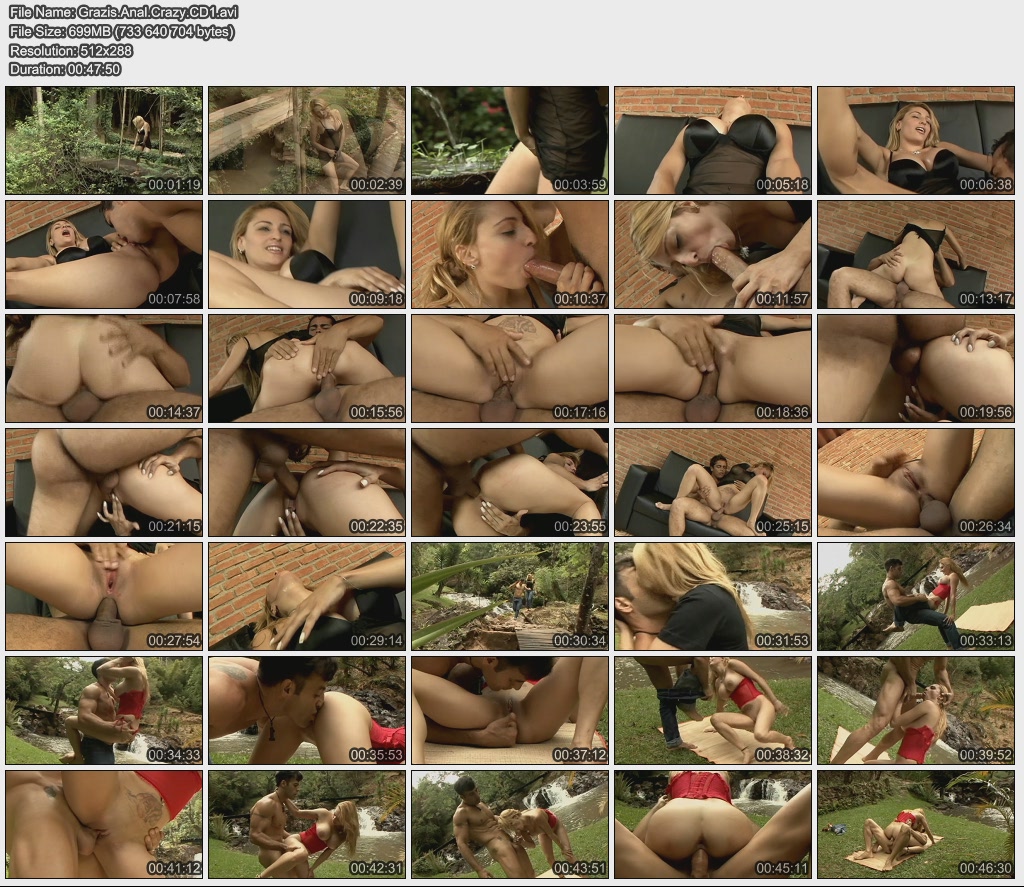The width and height of the screenshot is (1024, 887).
Task: Open the thumbnail at 00:33:13
Action: coord(916,596)
